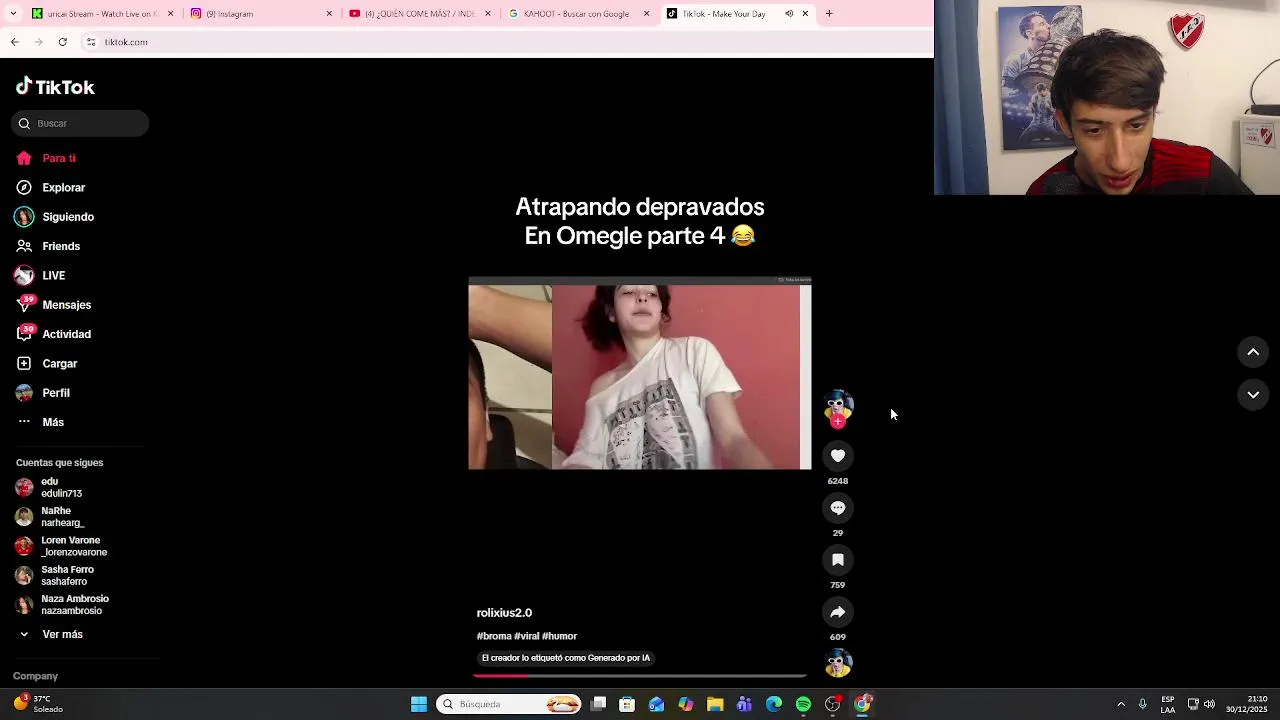The height and width of the screenshot is (720, 1280).
Task: Open the #viral hashtag
Action: point(526,636)
